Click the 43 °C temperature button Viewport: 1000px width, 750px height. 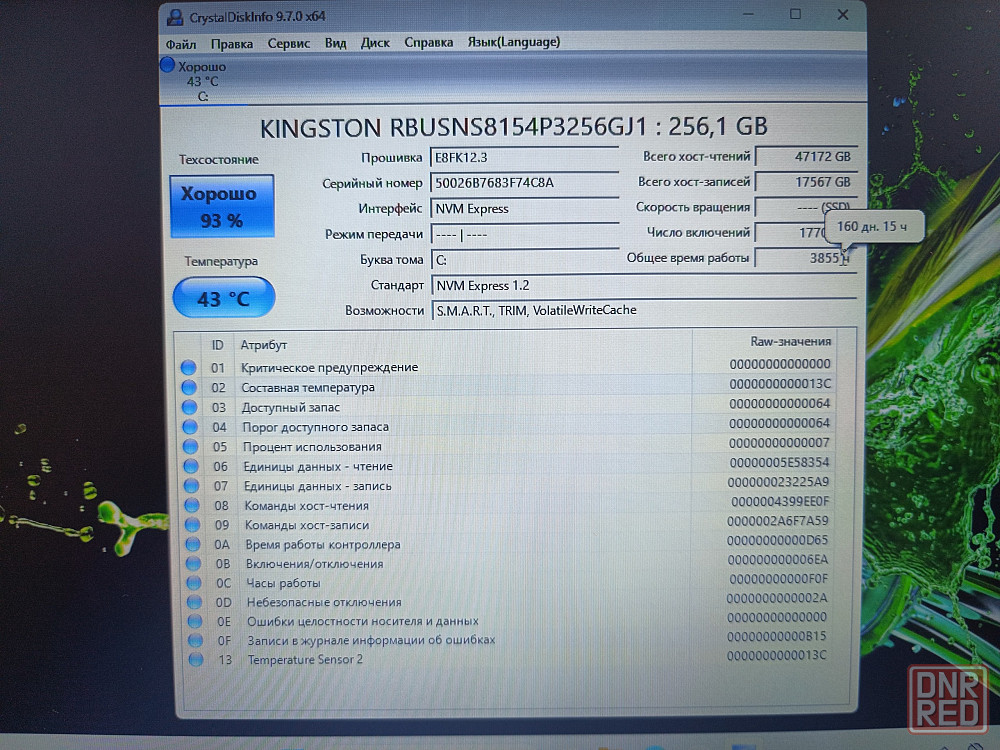223,298
